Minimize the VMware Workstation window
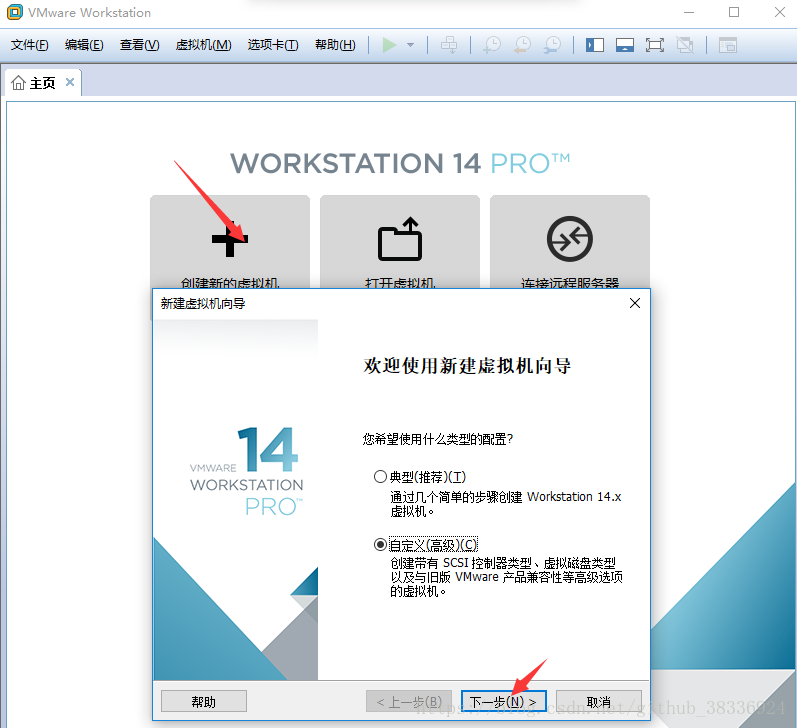 689,12
